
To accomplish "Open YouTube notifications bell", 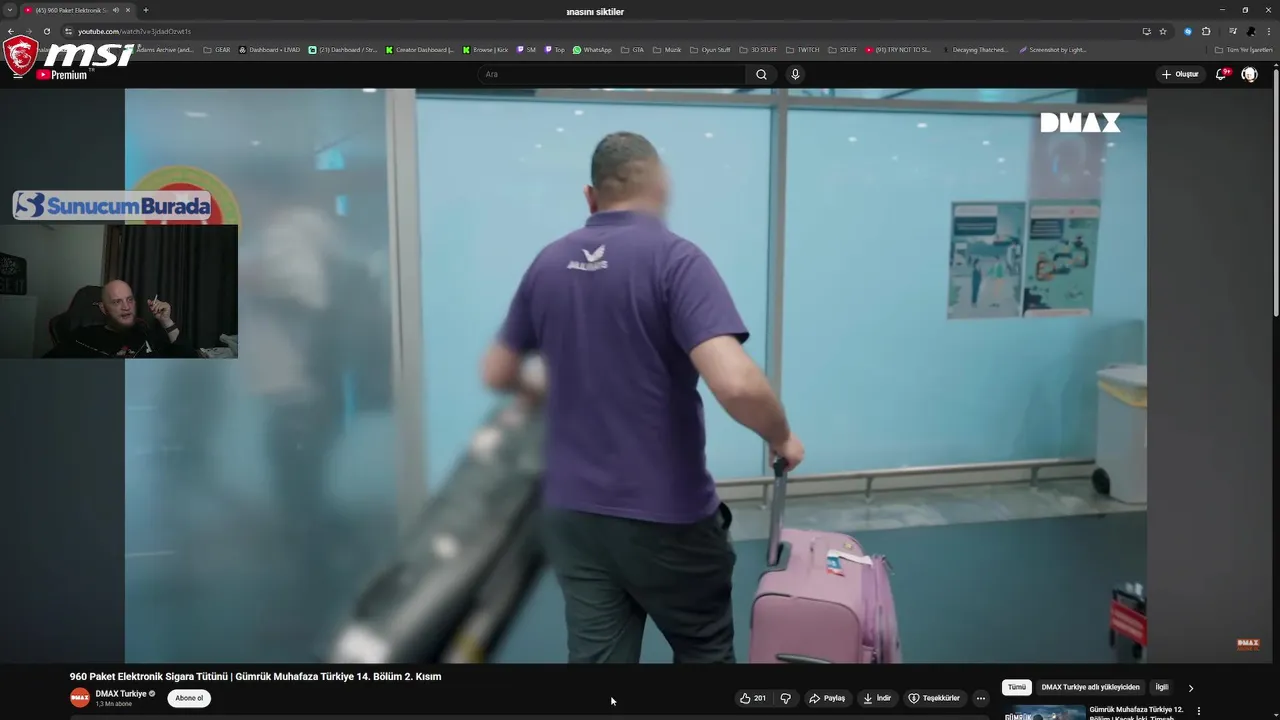I will click(x=1222, y=74).
